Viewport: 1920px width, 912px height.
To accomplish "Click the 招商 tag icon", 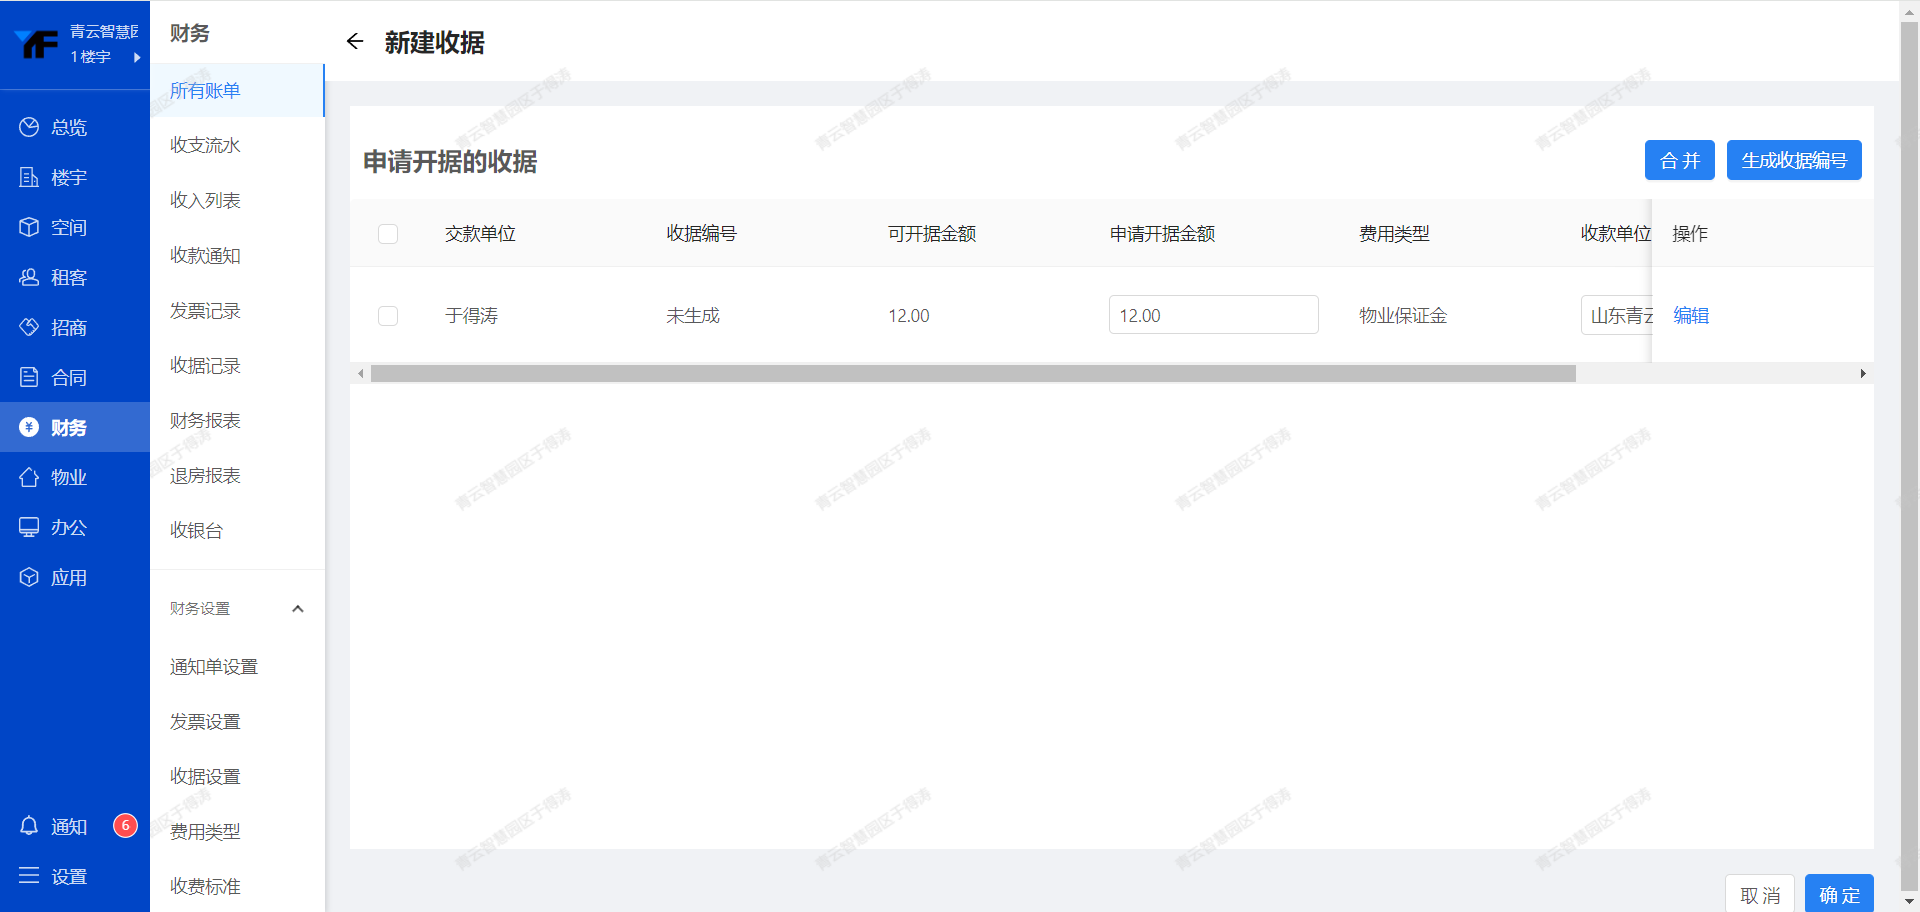I will point(29,327).
